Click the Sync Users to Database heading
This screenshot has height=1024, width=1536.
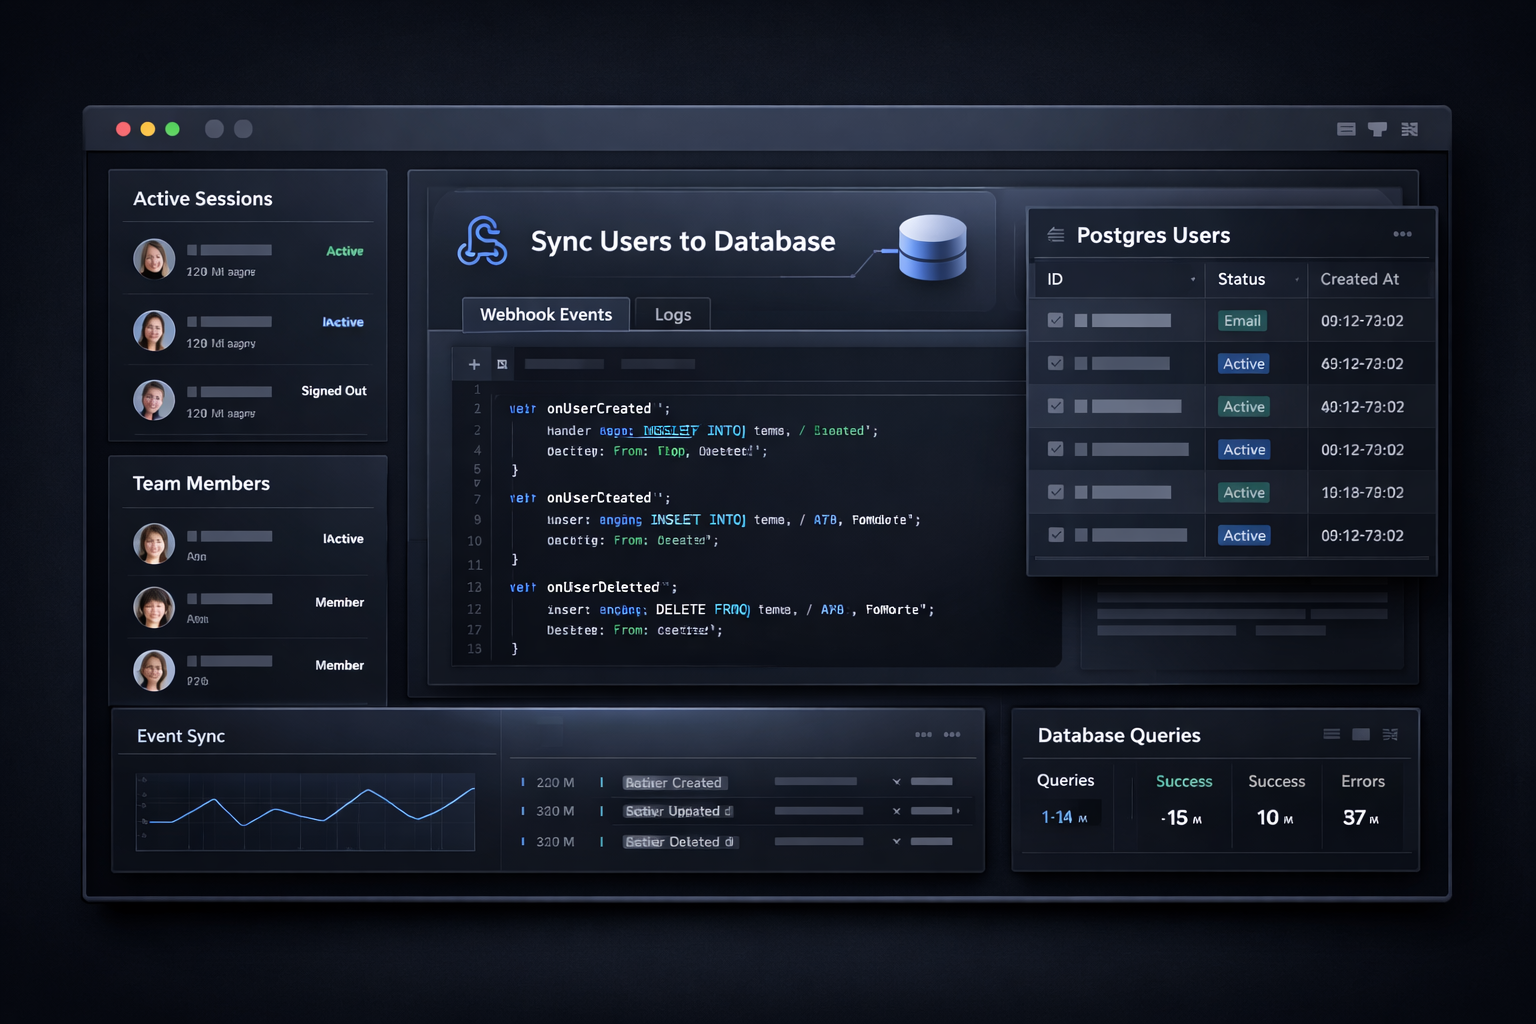point(683,241)
